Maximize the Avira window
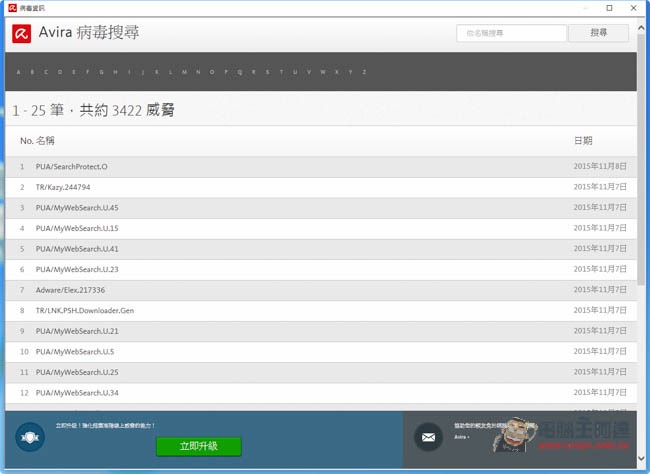This screenshot has width=650, height=474. click(x=609, y=8)
